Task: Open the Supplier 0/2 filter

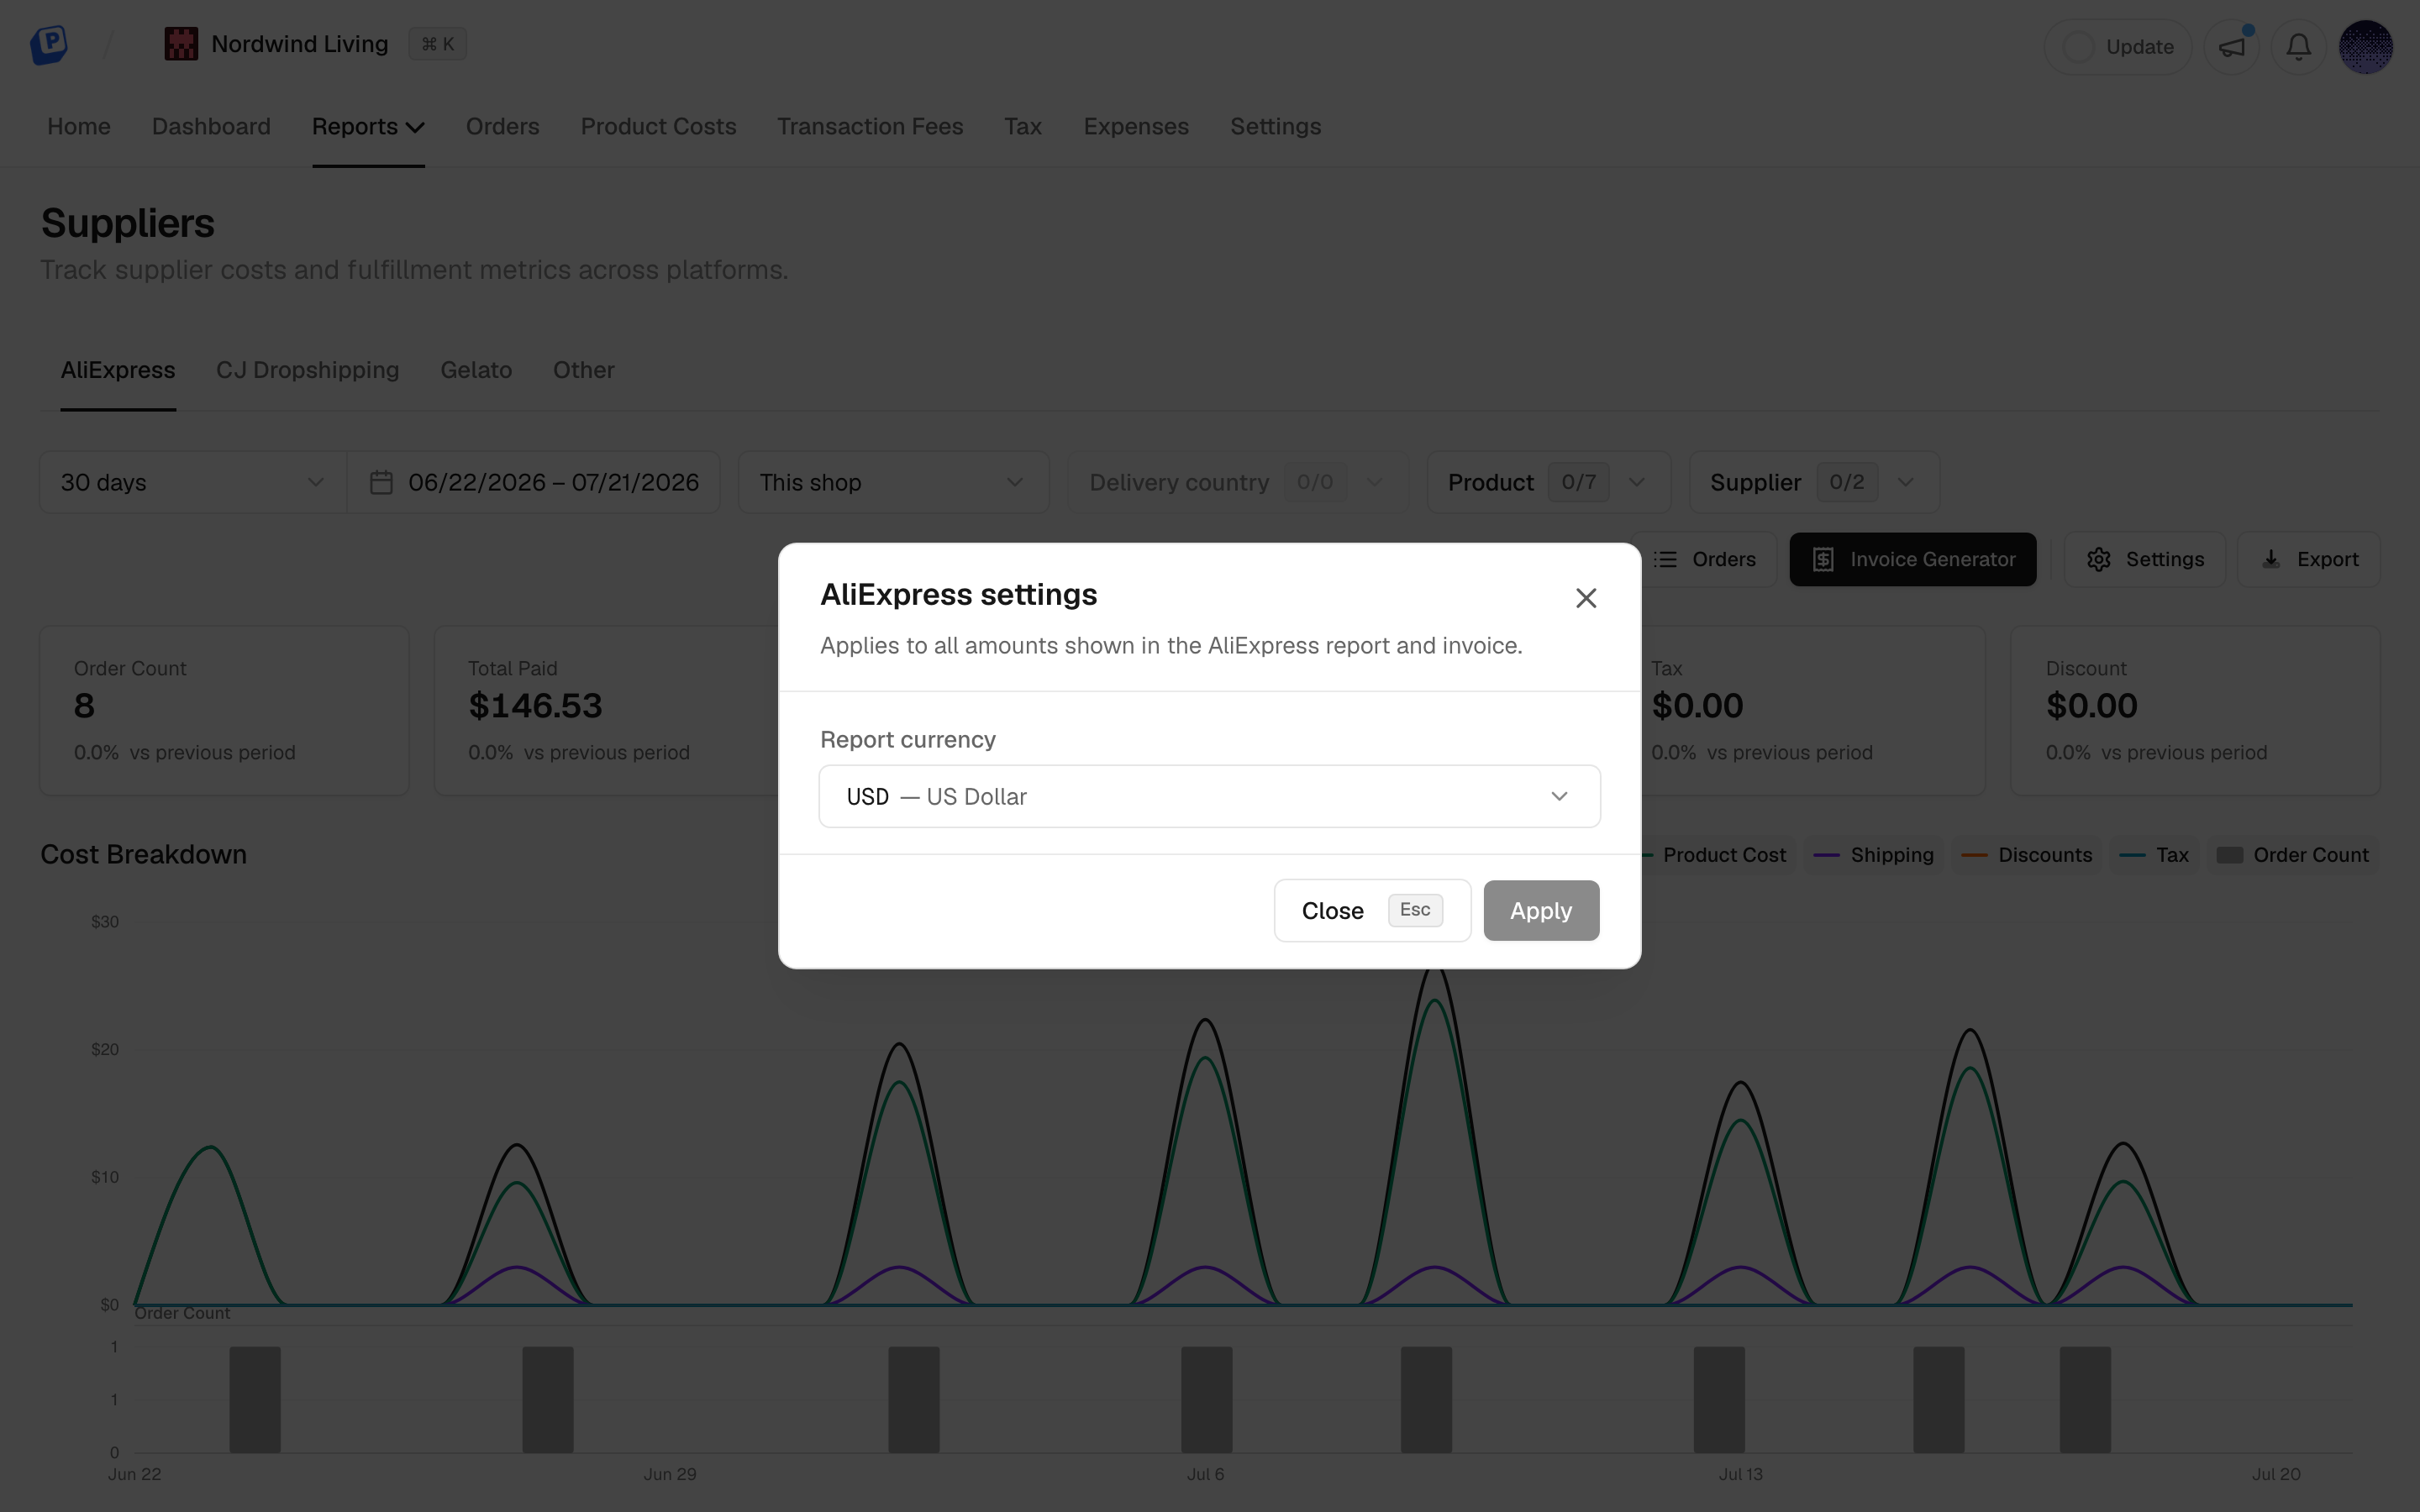Action: tap(1814, 482)
